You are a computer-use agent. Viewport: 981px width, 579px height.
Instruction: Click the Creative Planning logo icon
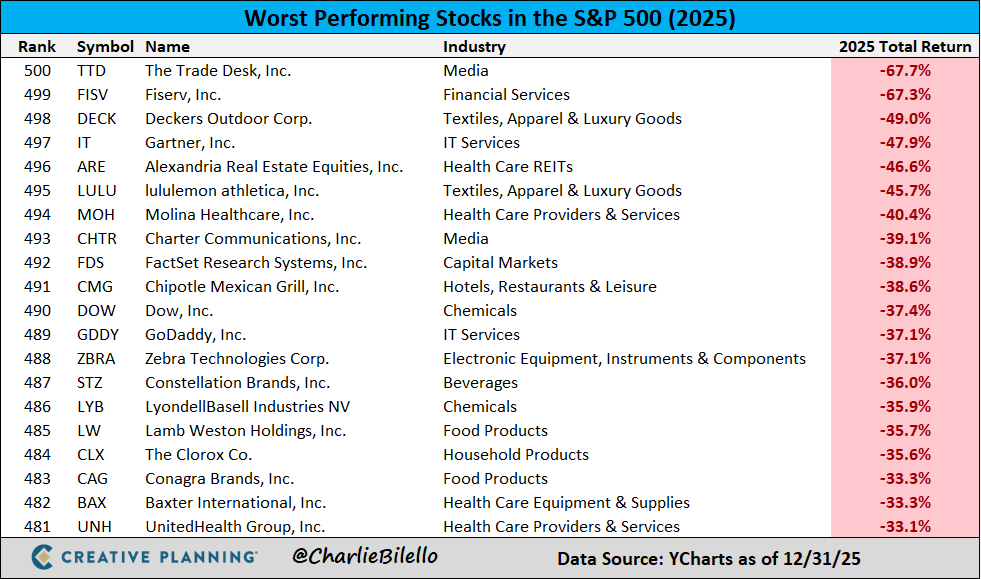tap(43, 557)
